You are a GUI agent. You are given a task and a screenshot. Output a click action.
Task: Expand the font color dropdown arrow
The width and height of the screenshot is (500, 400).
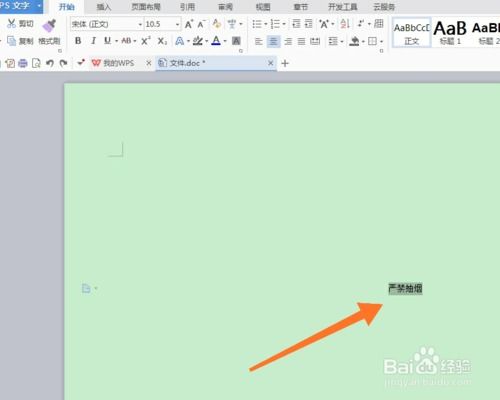tap(225, 41)
